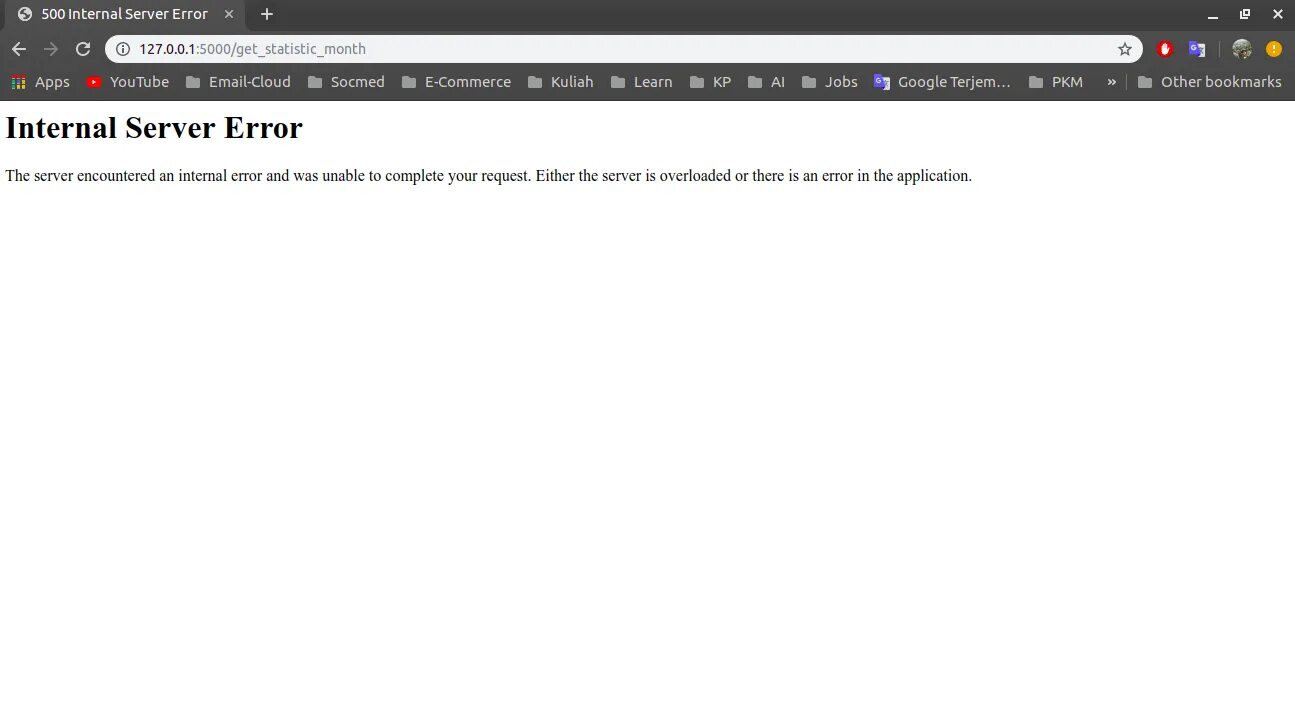
Task: Open the Learn bookmark folder
Action: tap(641, 82)
